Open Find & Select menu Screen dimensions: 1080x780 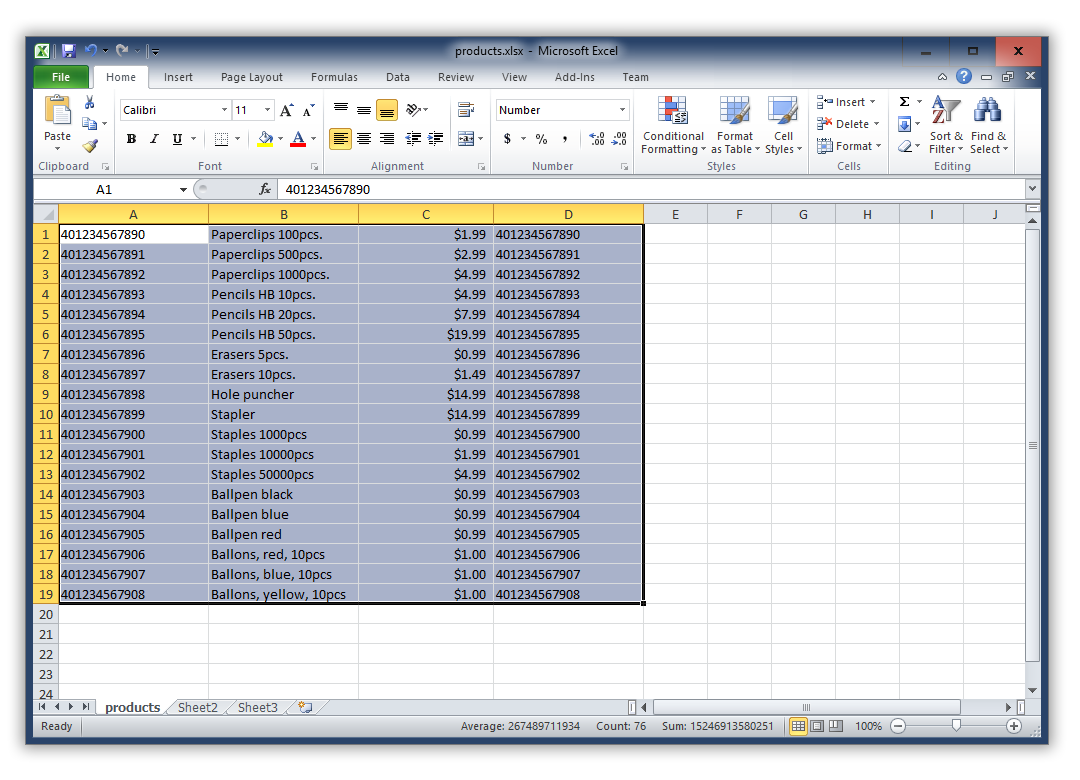click(x=988, y=125)
